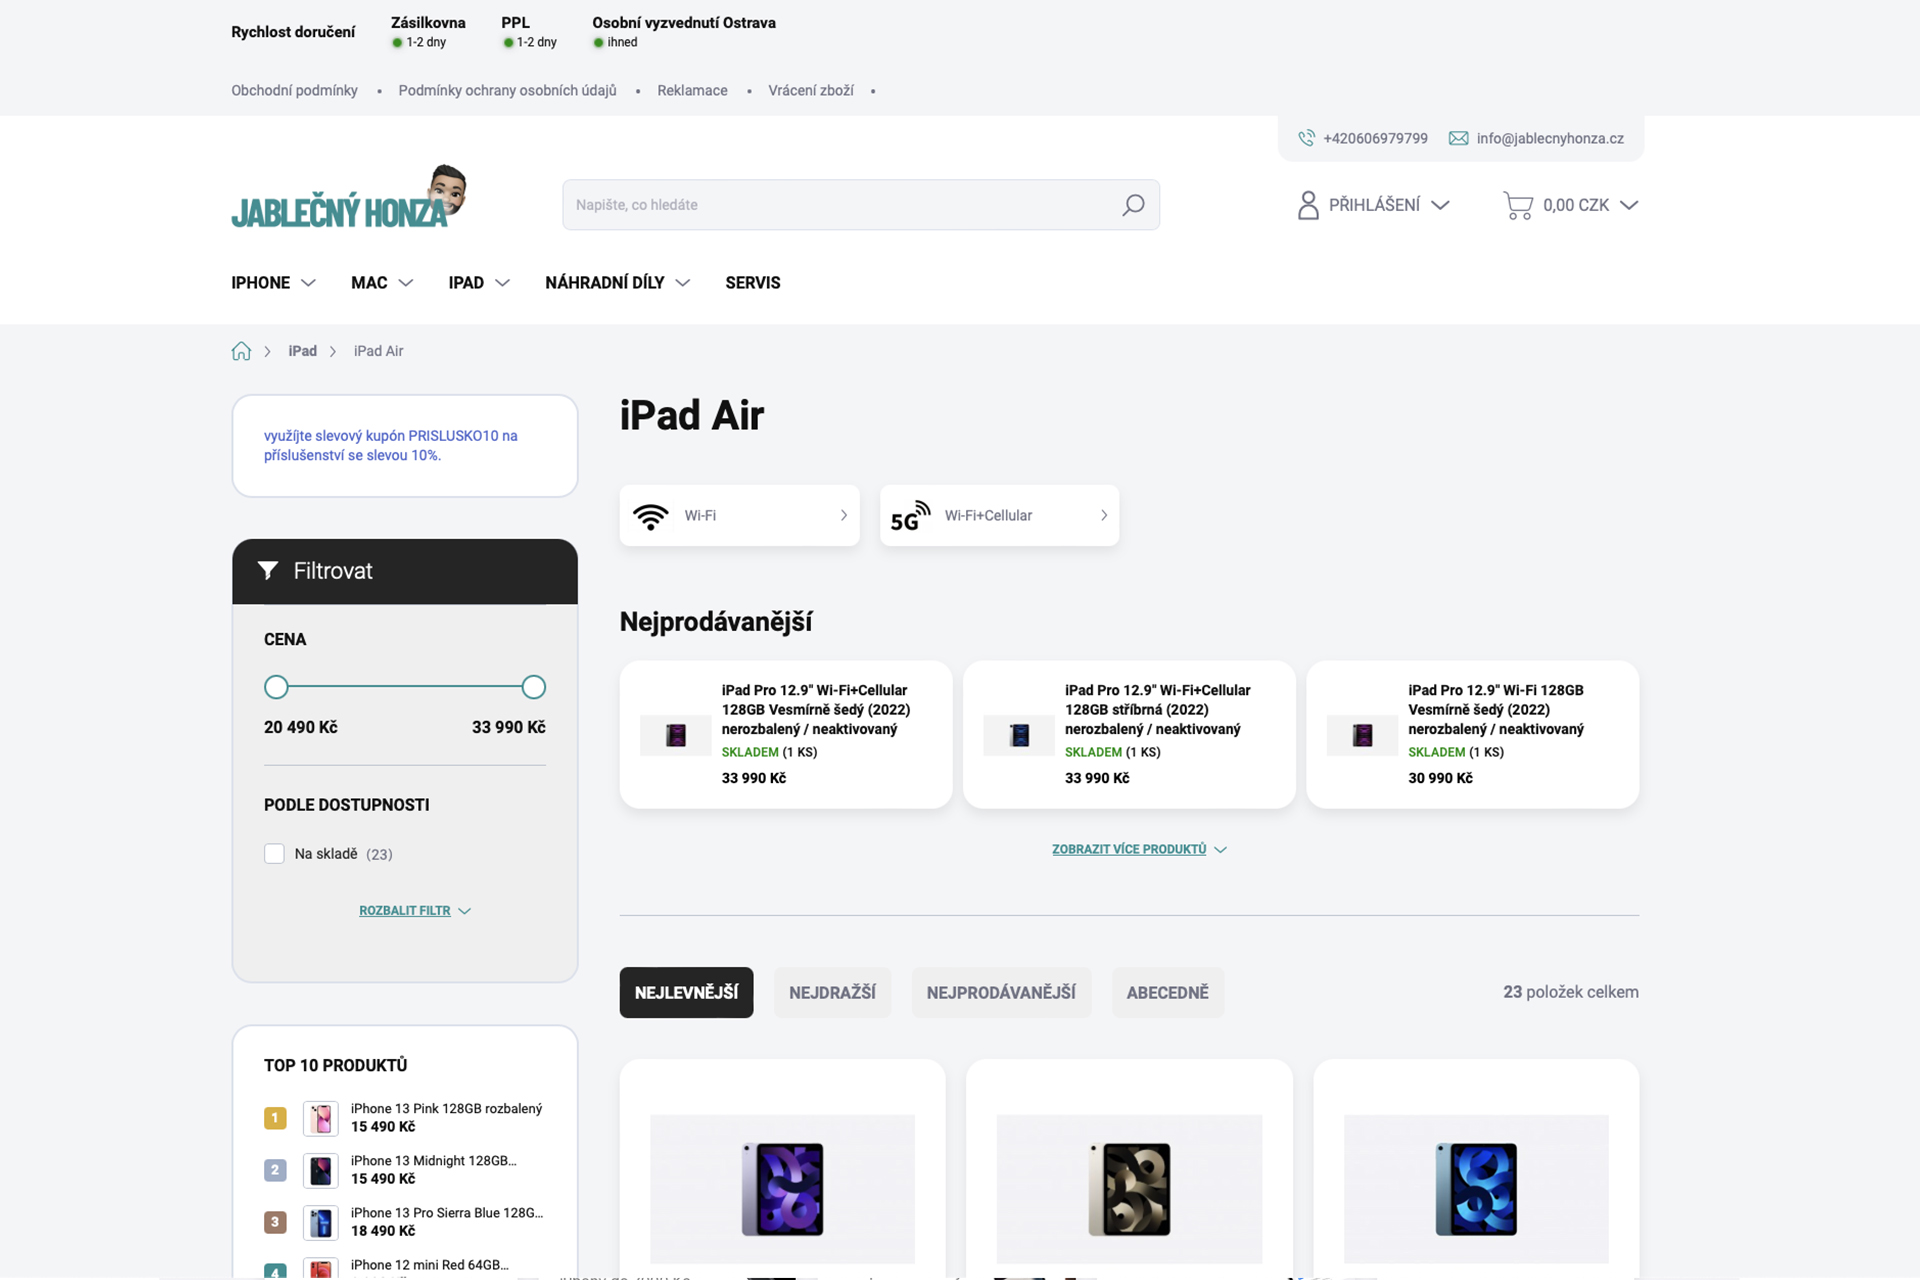
Task: Expand the MAC menu chevron
Action: (406, 283)
